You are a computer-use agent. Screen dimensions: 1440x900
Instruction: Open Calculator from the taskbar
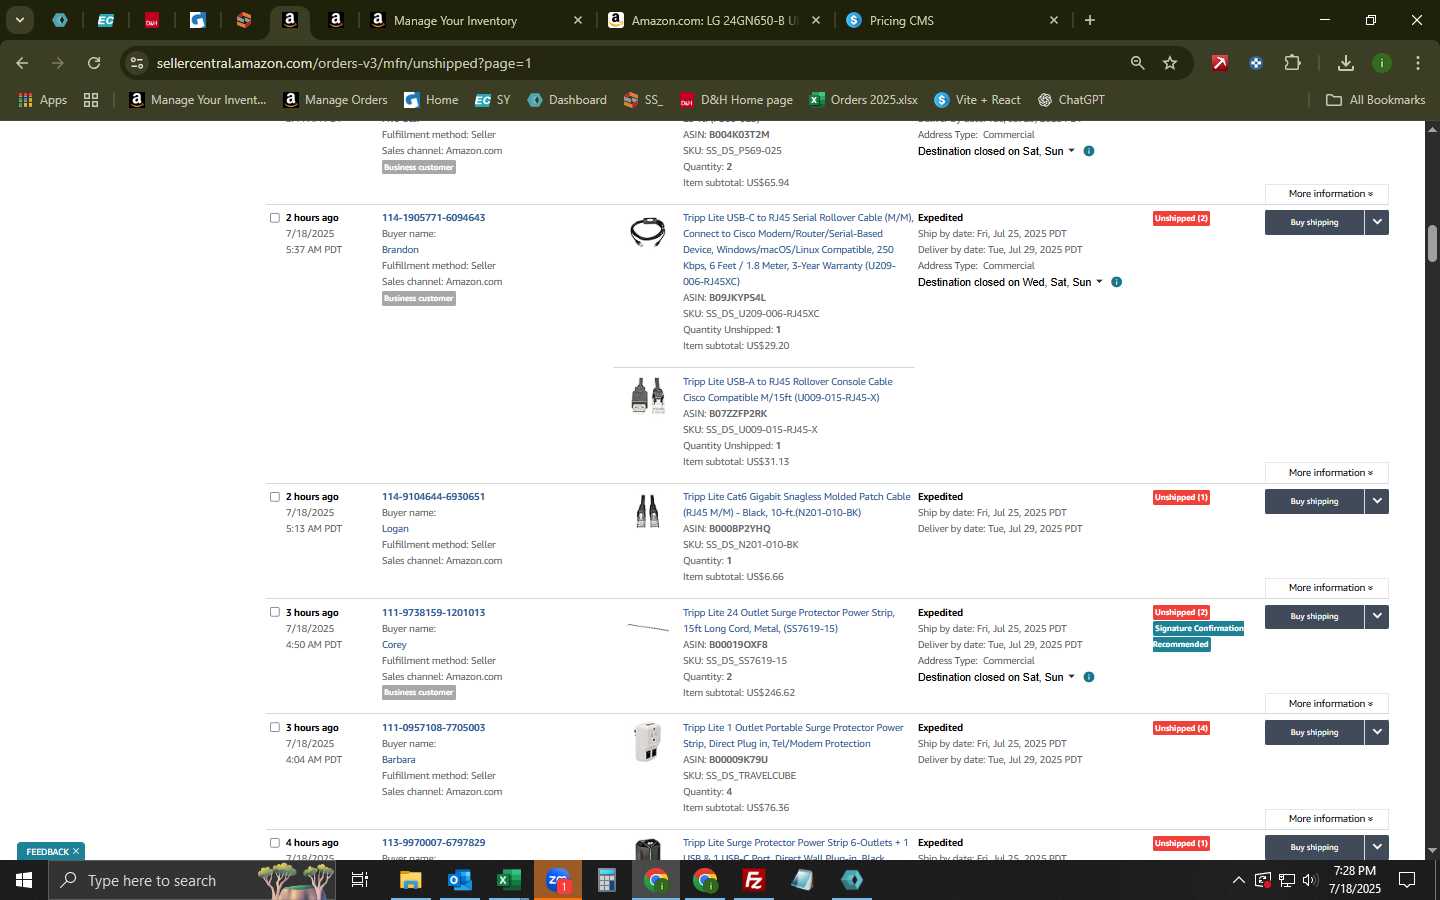pos(606,880)
